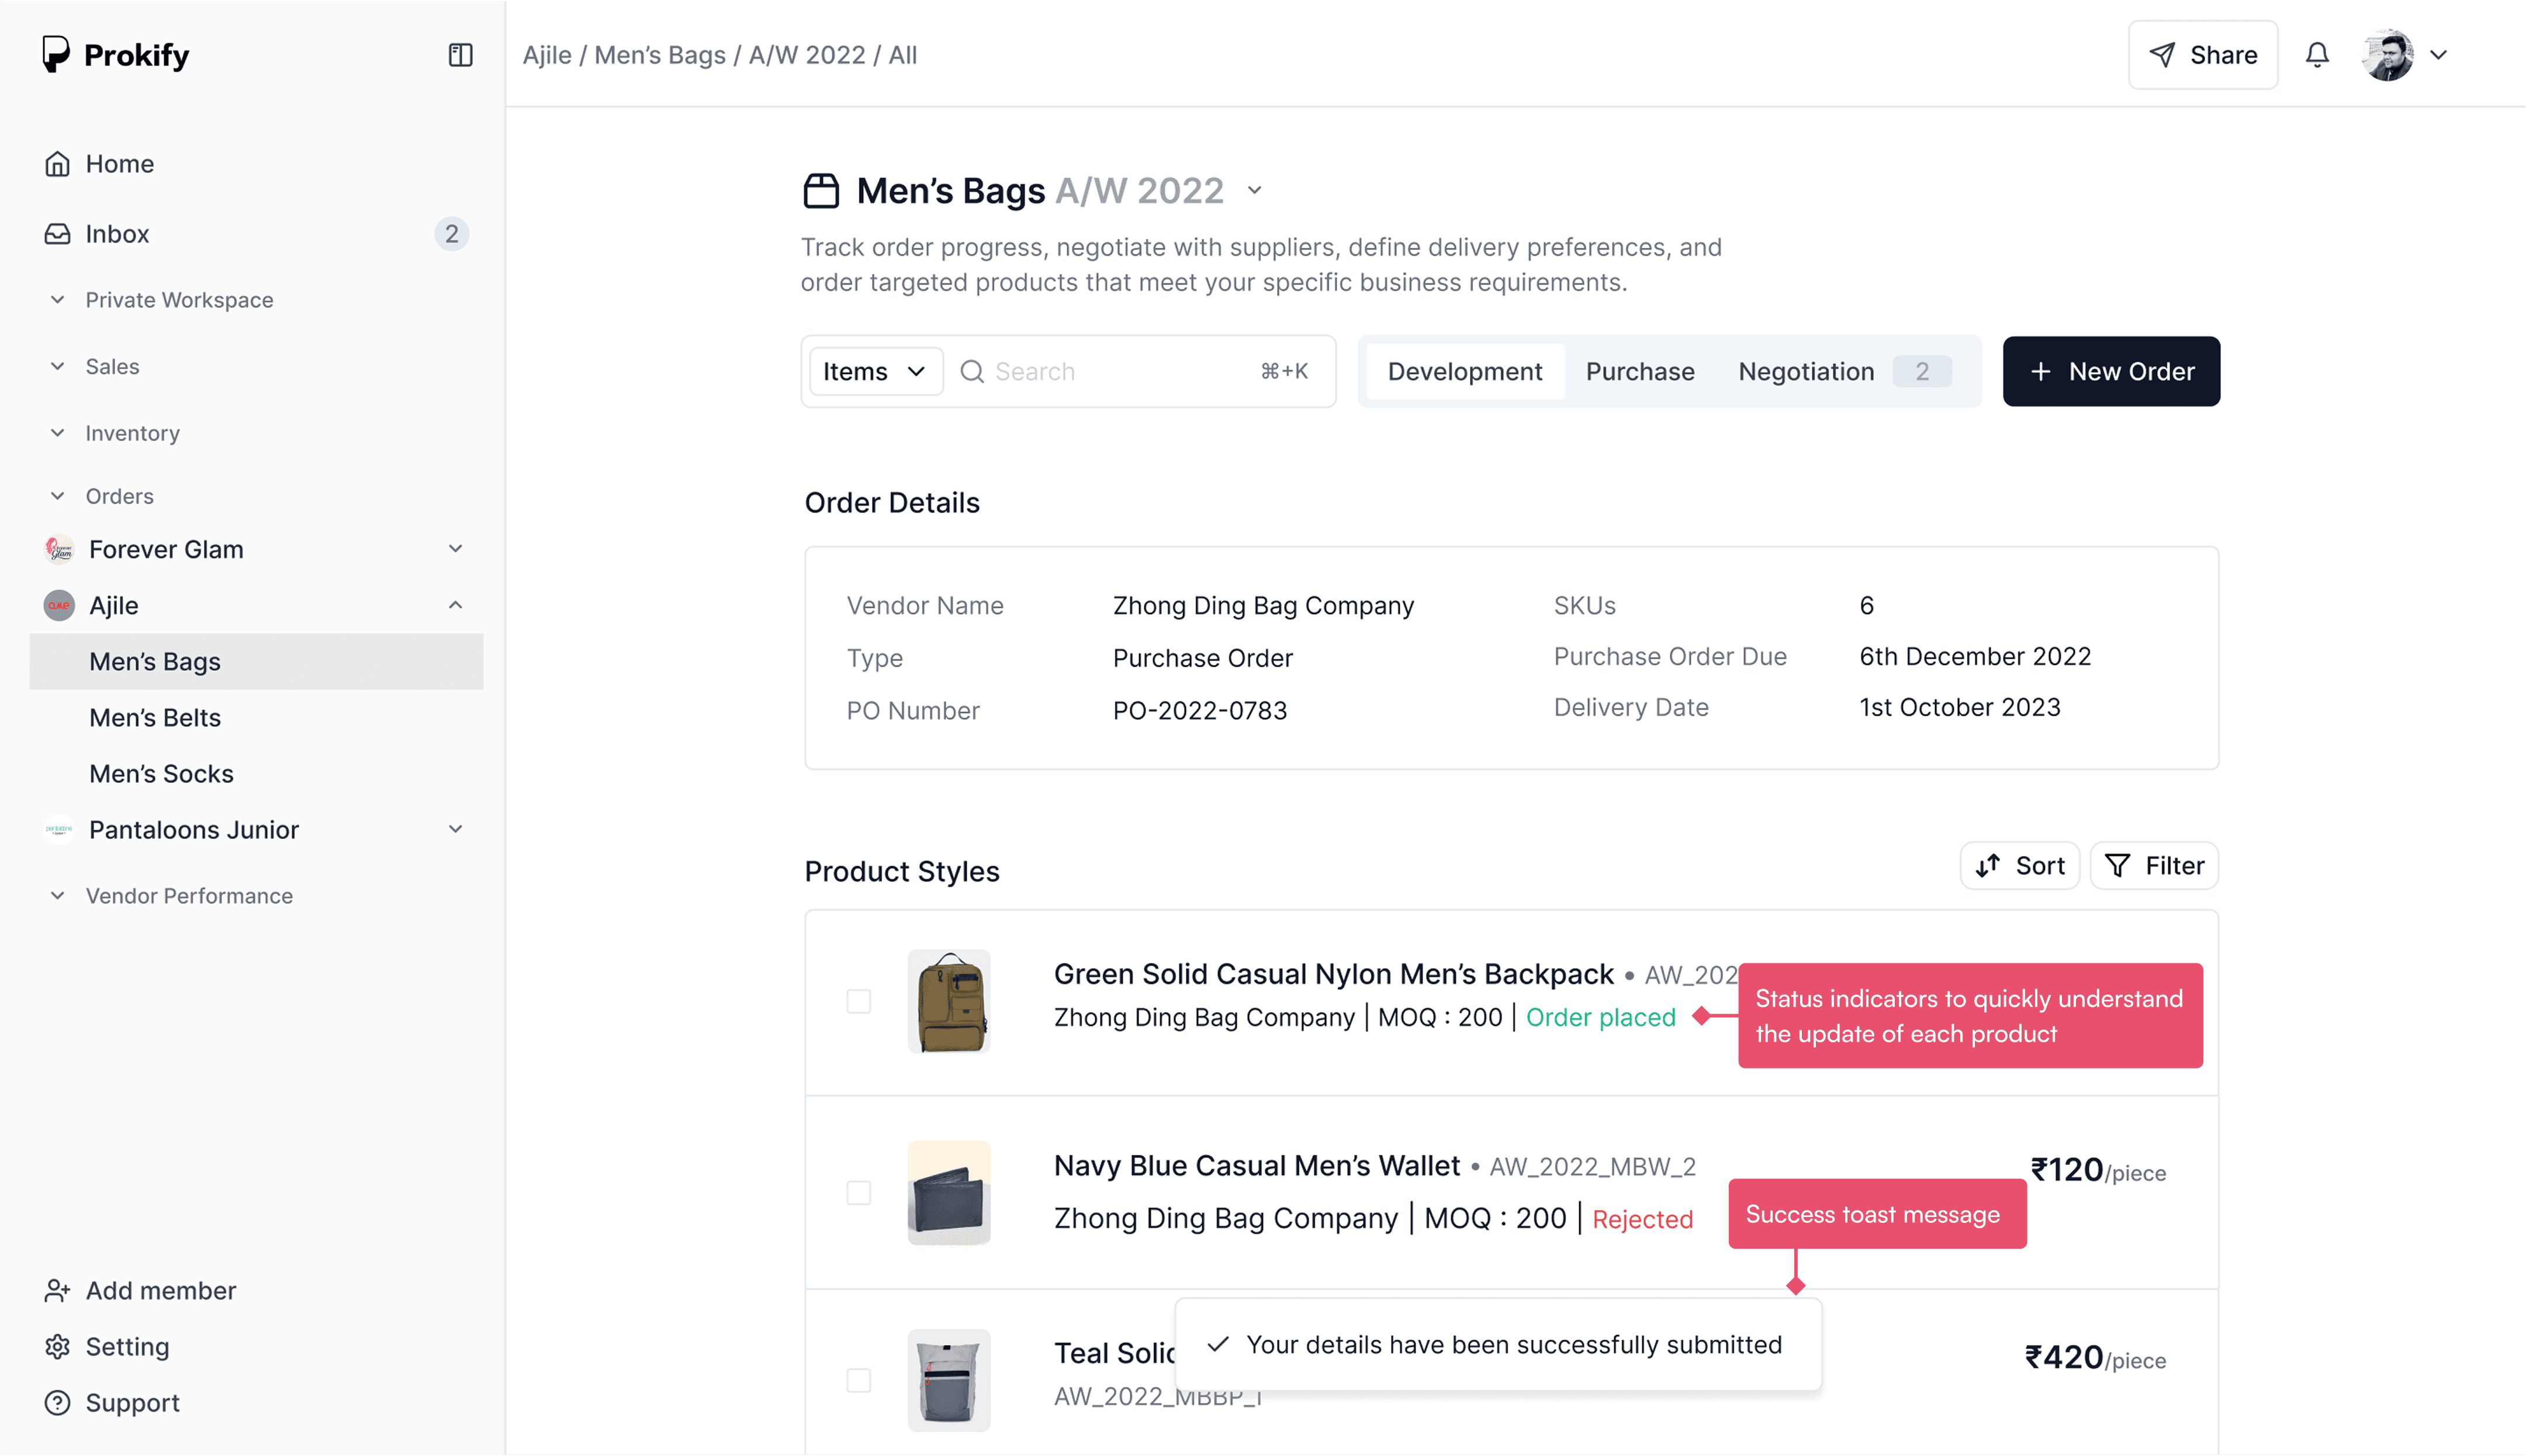Collapse sidebar with the panel toggle icon

coord(460,55)
